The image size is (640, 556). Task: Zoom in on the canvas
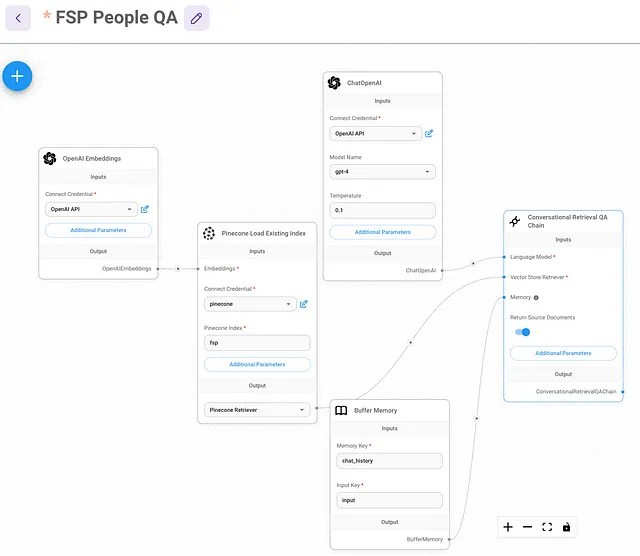click(508, 527)
